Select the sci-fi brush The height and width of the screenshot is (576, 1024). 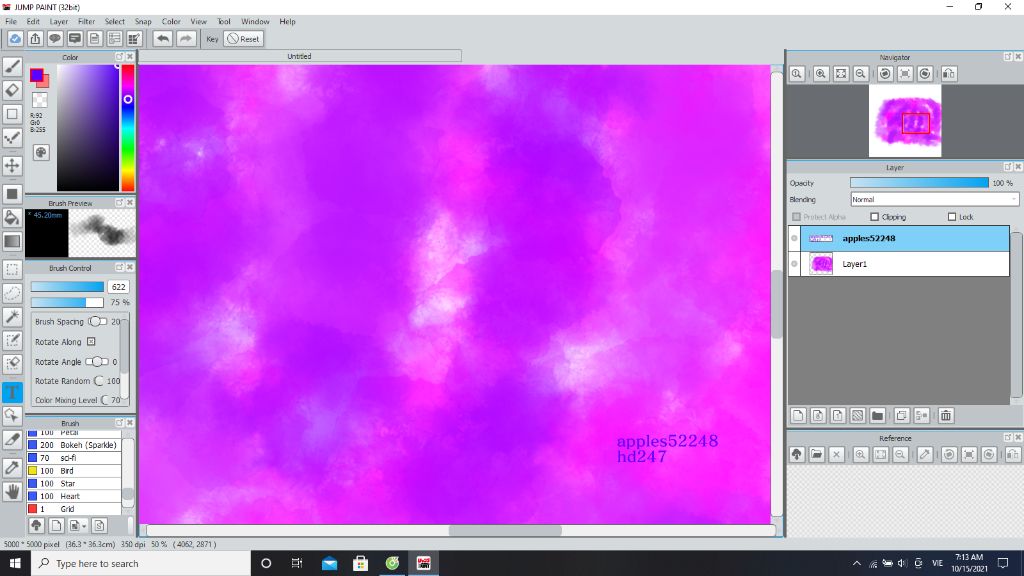[74, 458]
